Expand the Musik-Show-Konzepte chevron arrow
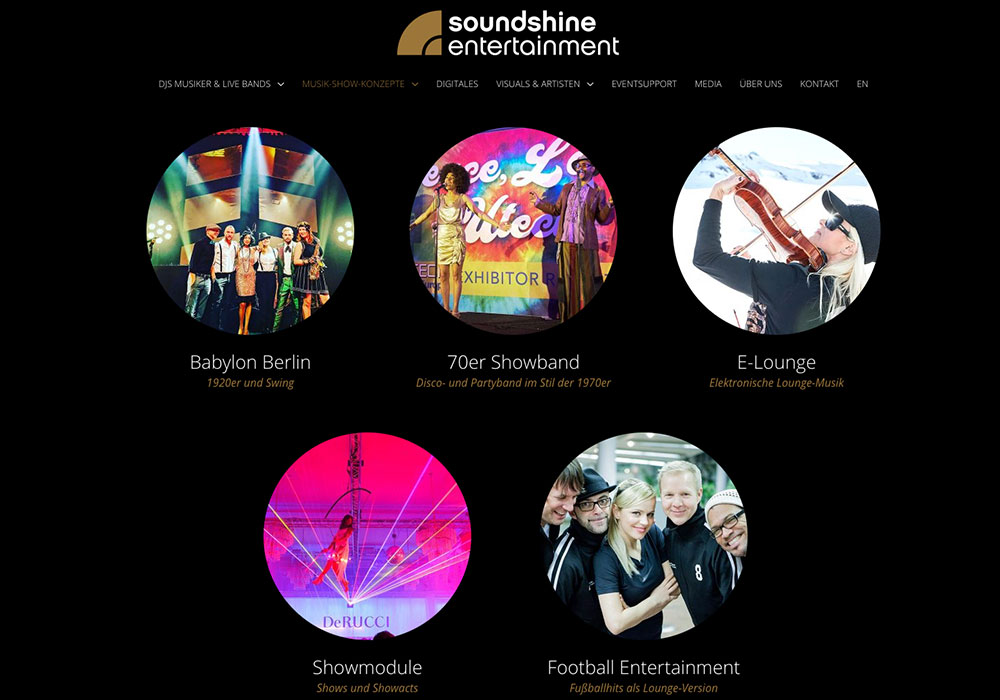This screenshot has width=1000, height=700. pos(415,84)
